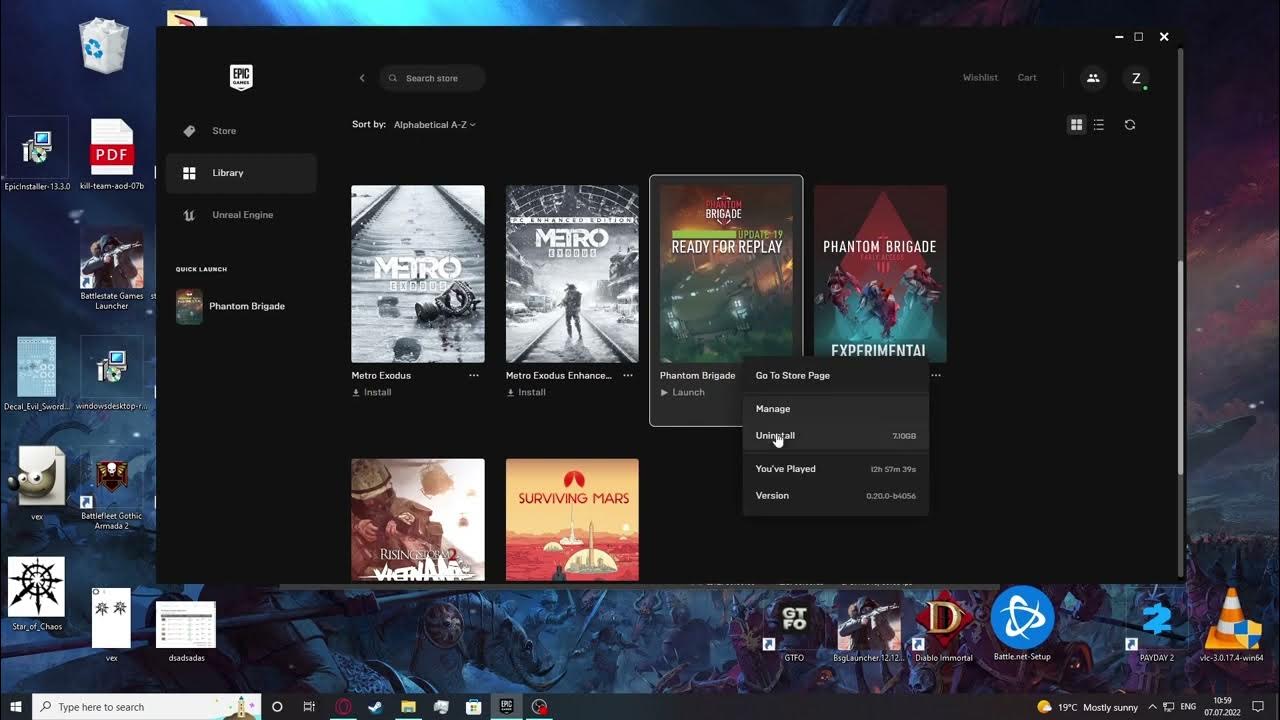Open Phantom Brigade Experimental options dots

pyautogui.click(x=936, y=376)
